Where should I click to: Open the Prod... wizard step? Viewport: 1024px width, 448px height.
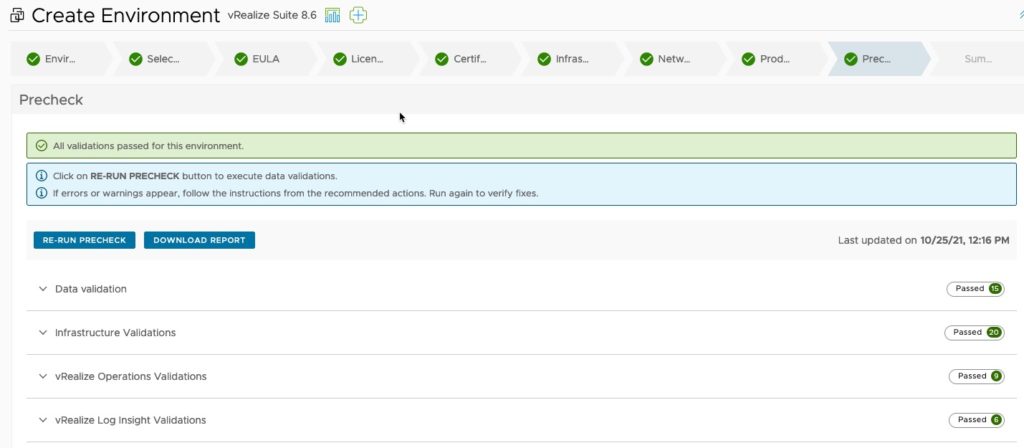pos(776,59)
